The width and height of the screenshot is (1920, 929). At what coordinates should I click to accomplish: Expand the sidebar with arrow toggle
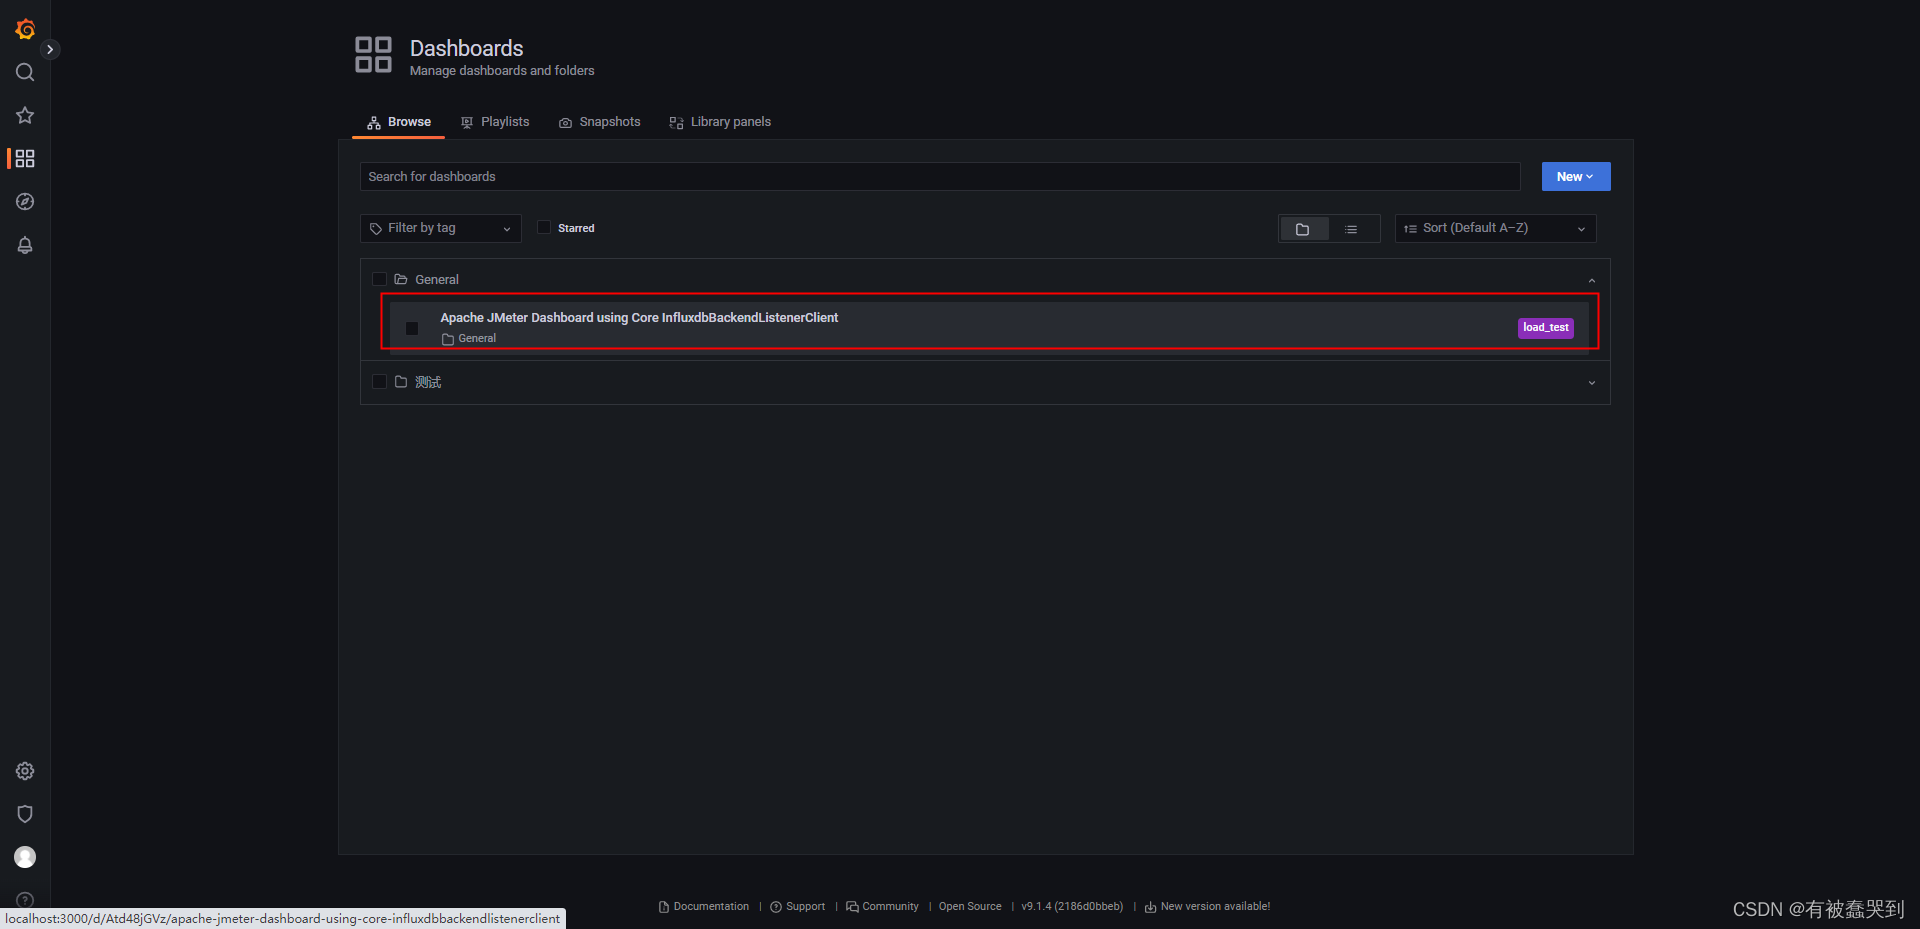50,49
